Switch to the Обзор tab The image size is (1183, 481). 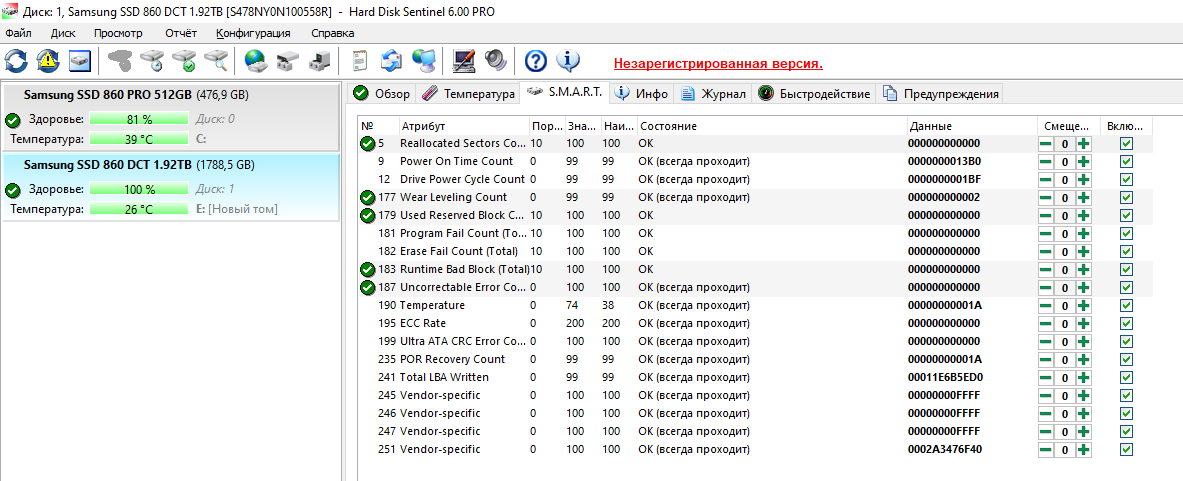[382, 93]
